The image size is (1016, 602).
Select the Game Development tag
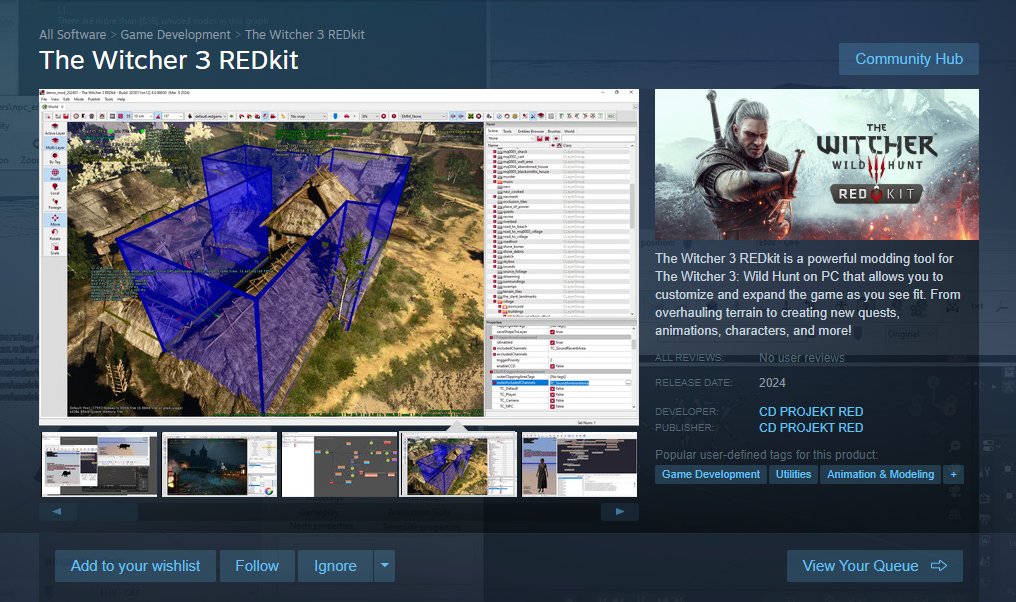(x=711, y=474)
